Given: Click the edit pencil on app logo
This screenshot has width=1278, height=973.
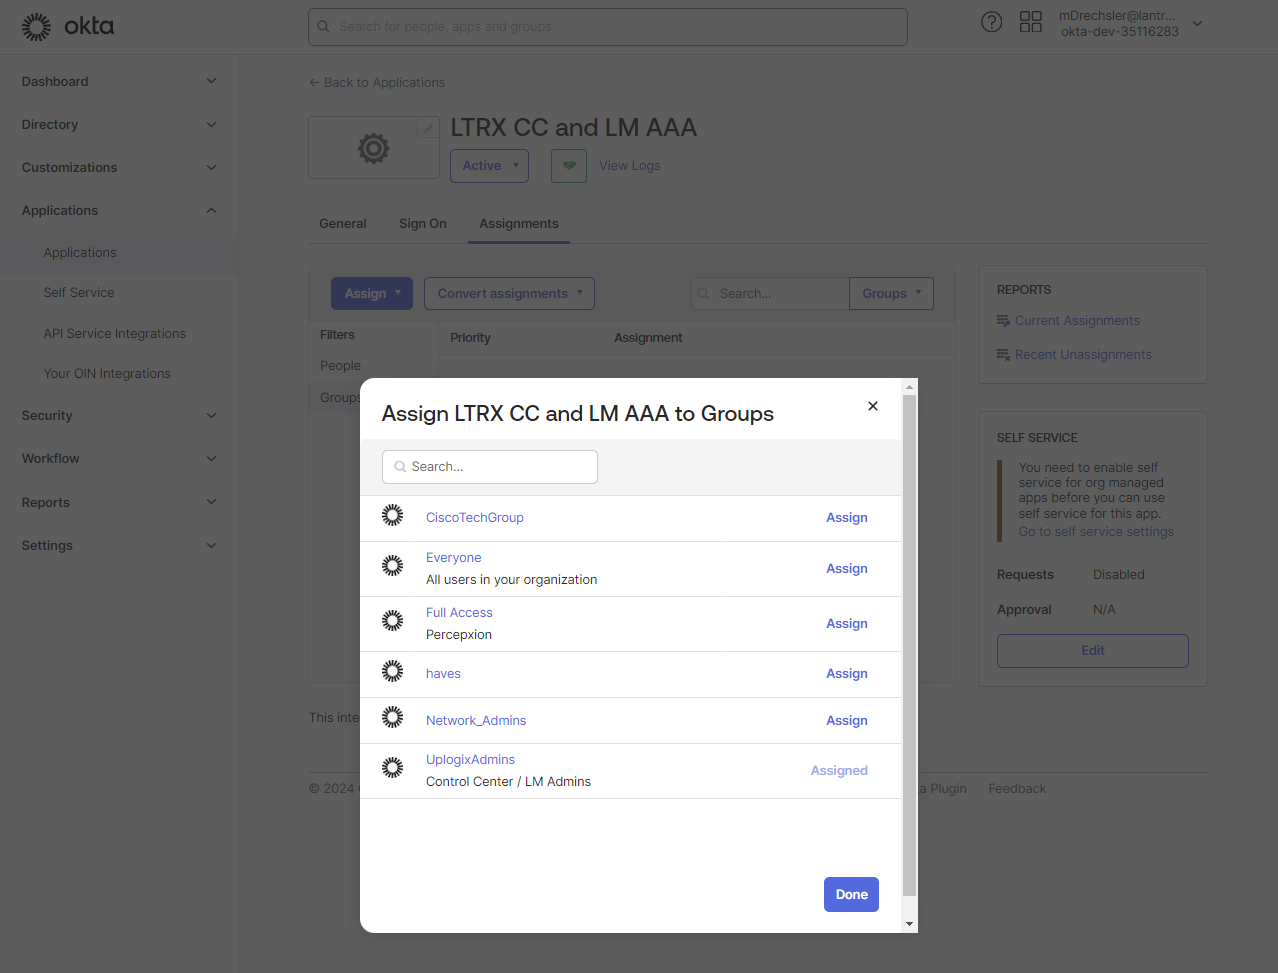Looking at the screenshot, I should 428,128.
